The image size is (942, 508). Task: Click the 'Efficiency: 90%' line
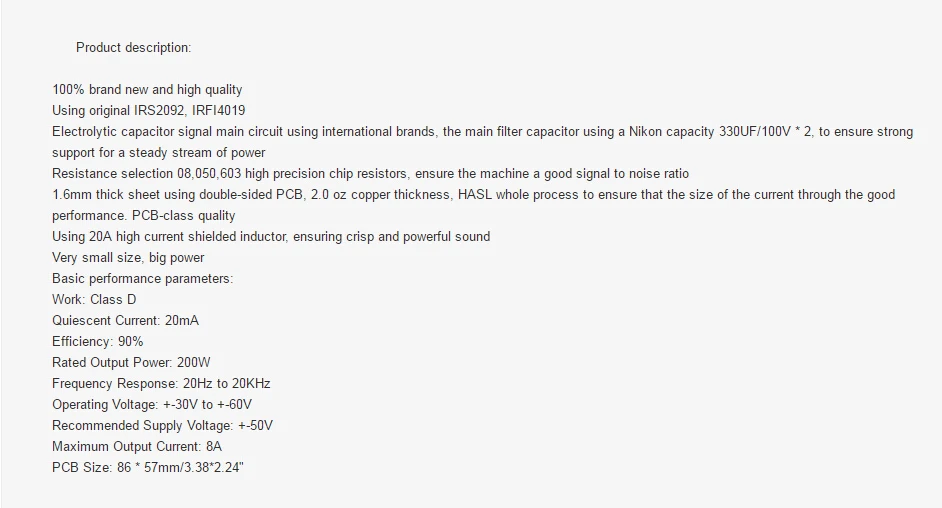click(98, 342)
